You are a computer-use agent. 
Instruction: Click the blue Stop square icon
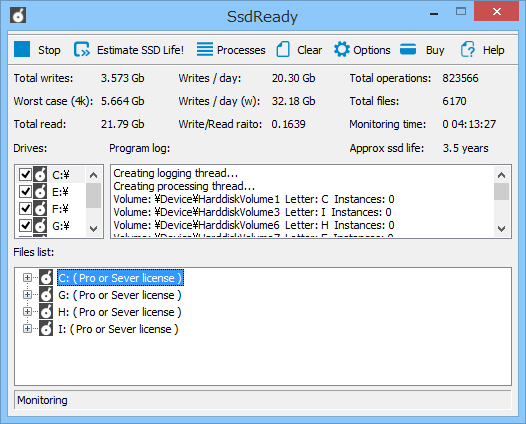(22, 49)
